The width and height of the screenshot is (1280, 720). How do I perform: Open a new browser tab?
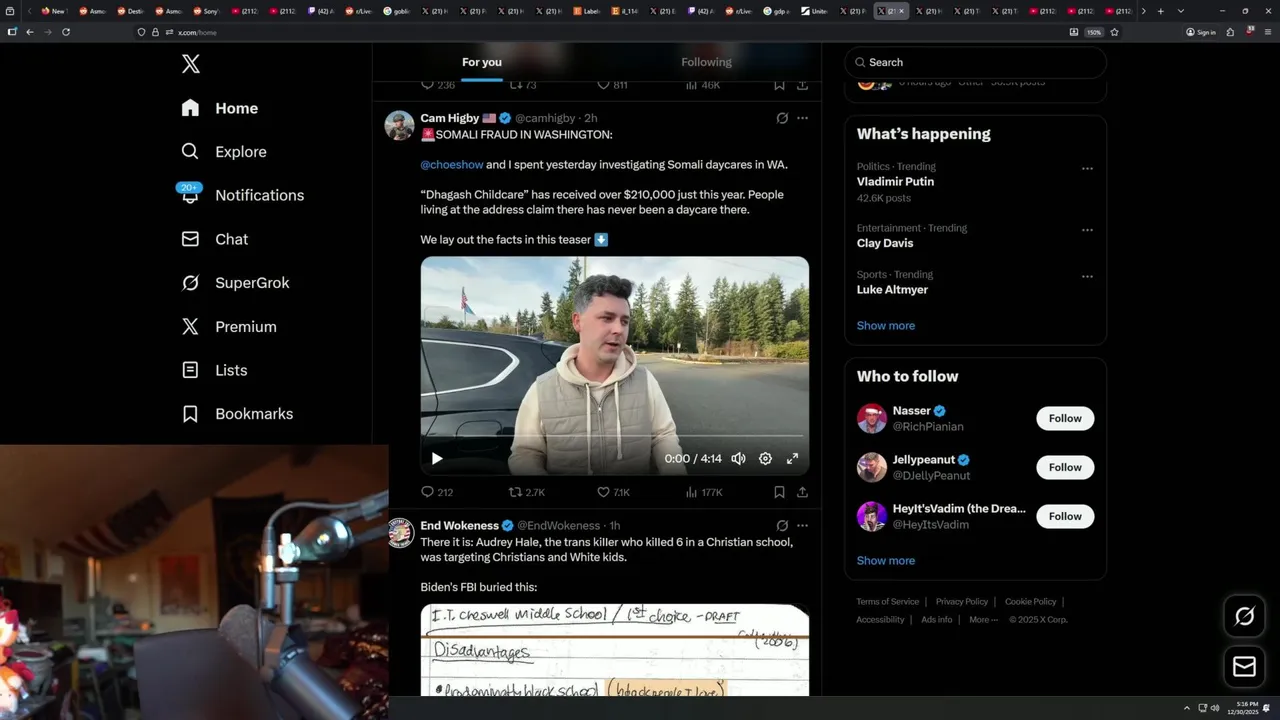point(1160,11)
